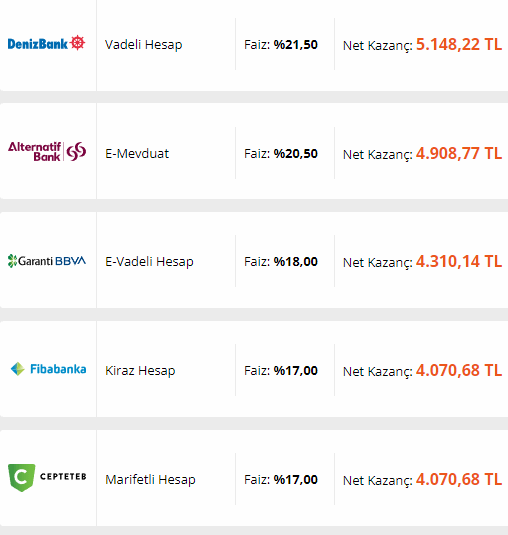Click the Fibabanka logo
Viewport: 508px width, 535px height.
coord(48,369)
